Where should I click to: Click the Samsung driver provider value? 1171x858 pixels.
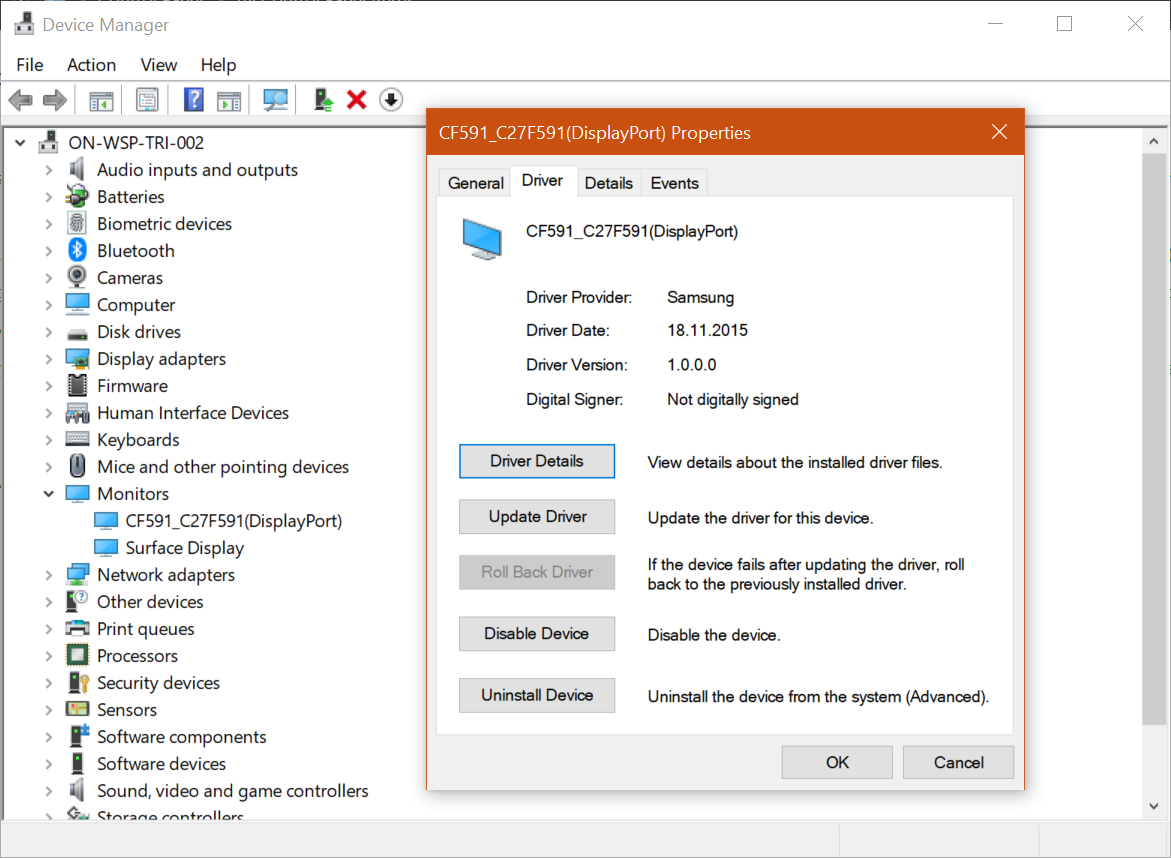point(701,297)
